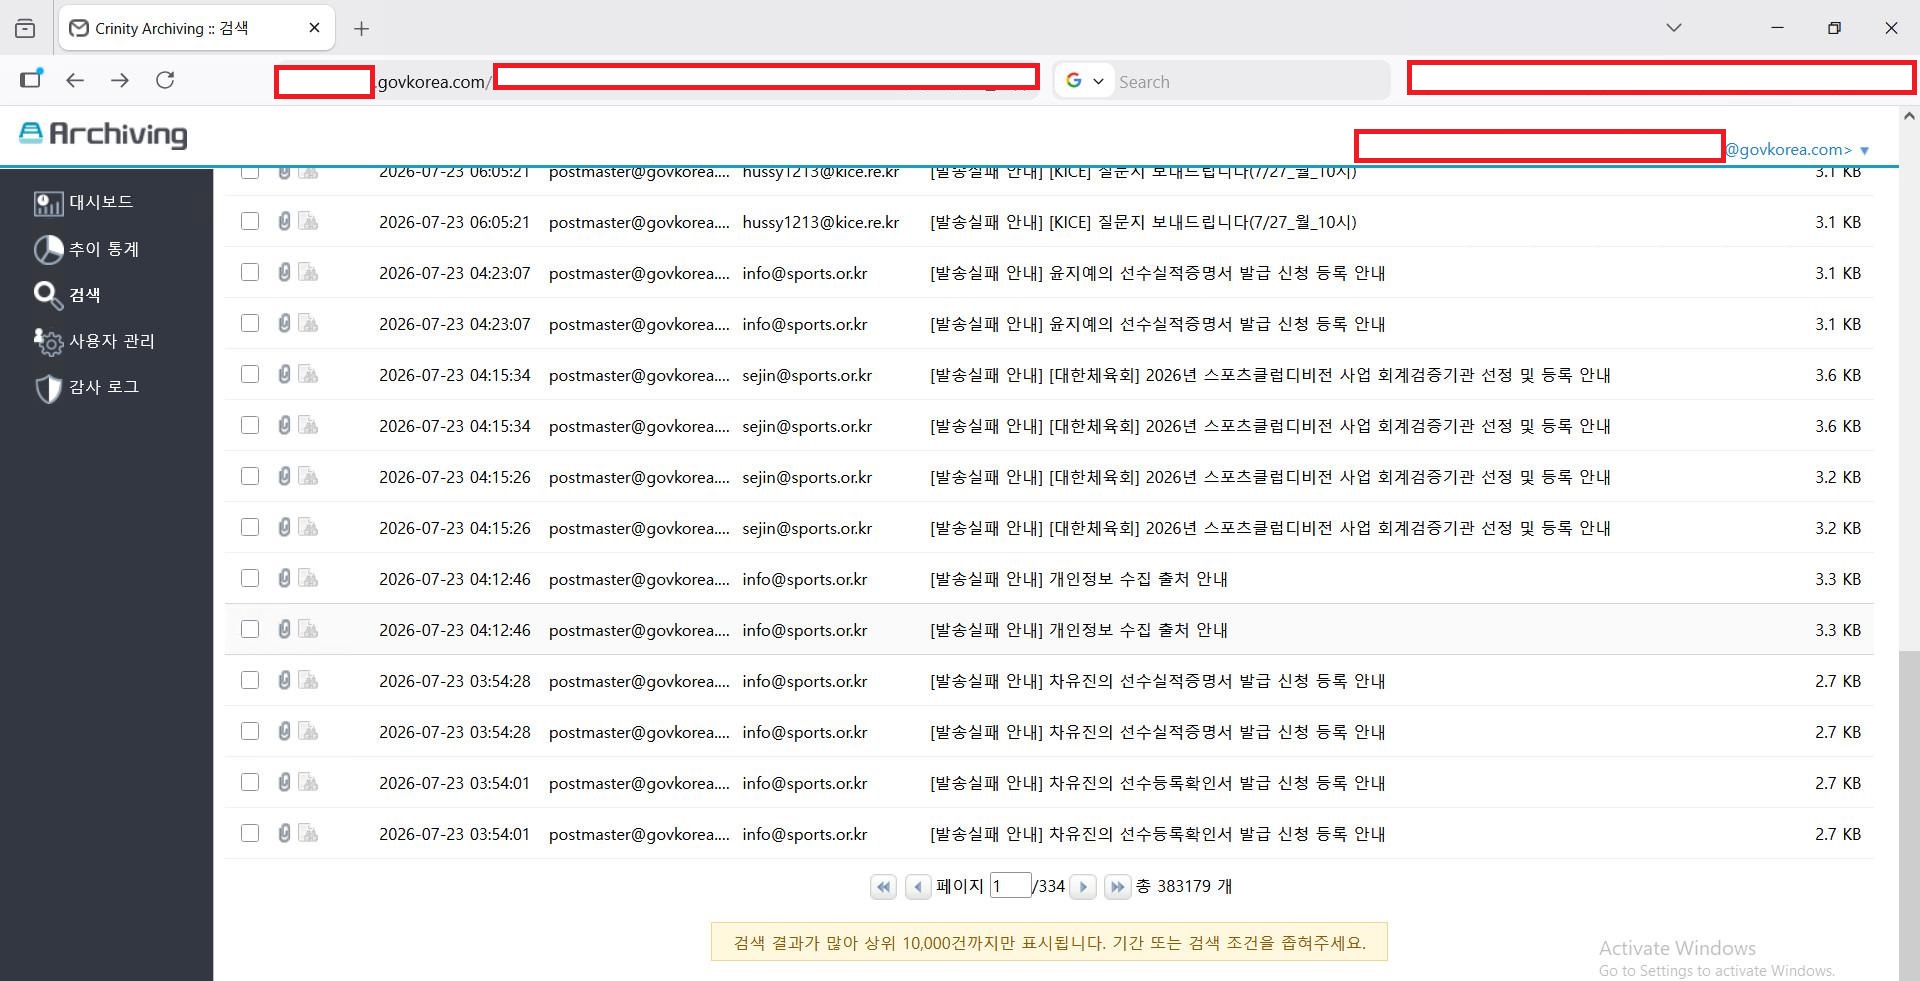Tick checkbox of upper 04:15:34 sejin row
The image size is (1920, 981).
coord(250,374)
